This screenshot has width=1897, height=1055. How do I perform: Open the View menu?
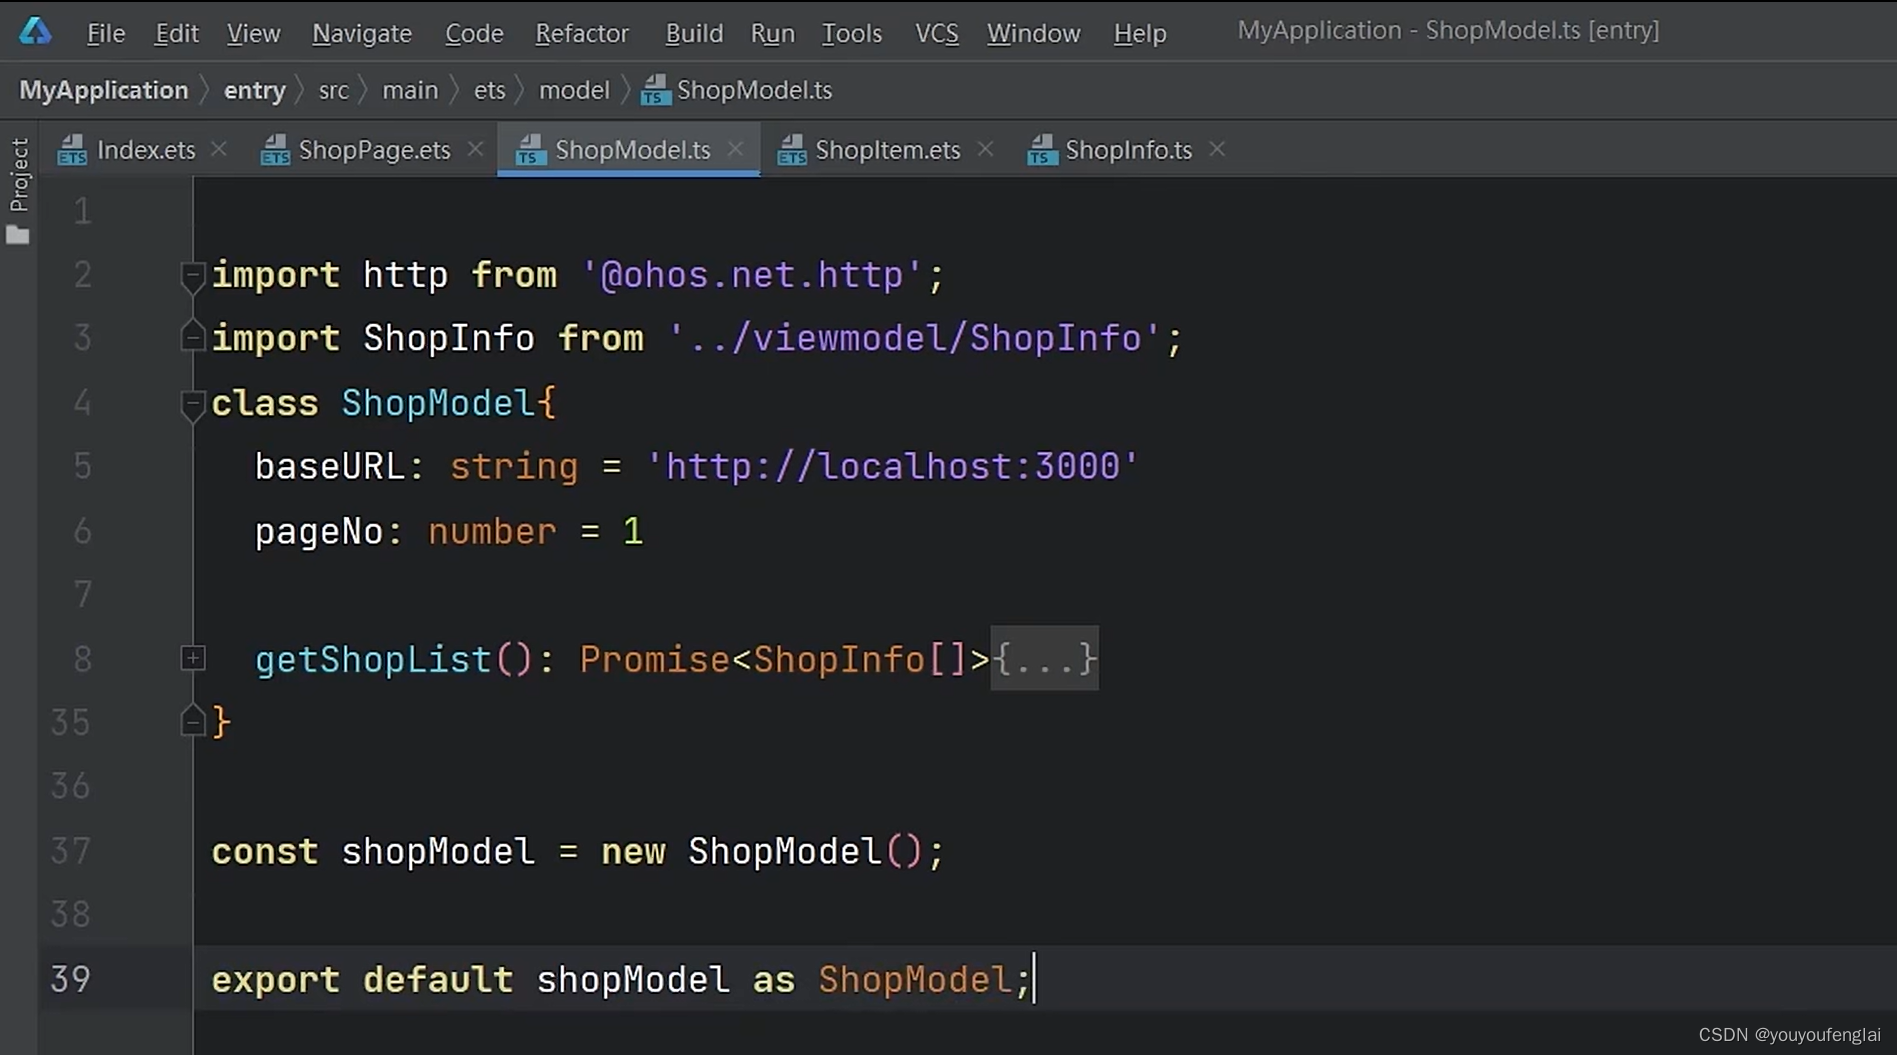pos(253,33)
